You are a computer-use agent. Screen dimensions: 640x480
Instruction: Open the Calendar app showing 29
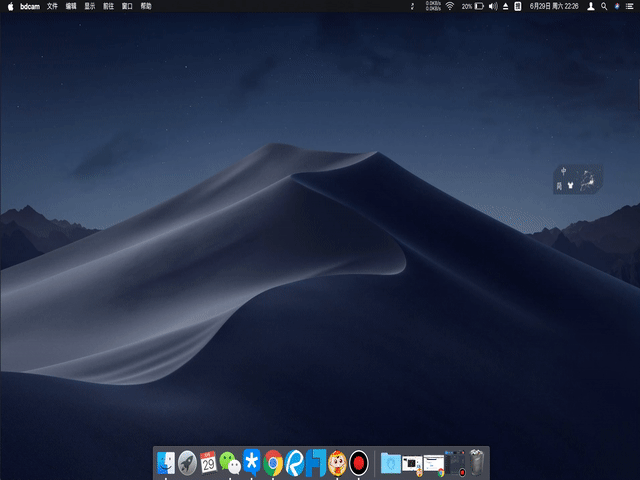[208, 463]
